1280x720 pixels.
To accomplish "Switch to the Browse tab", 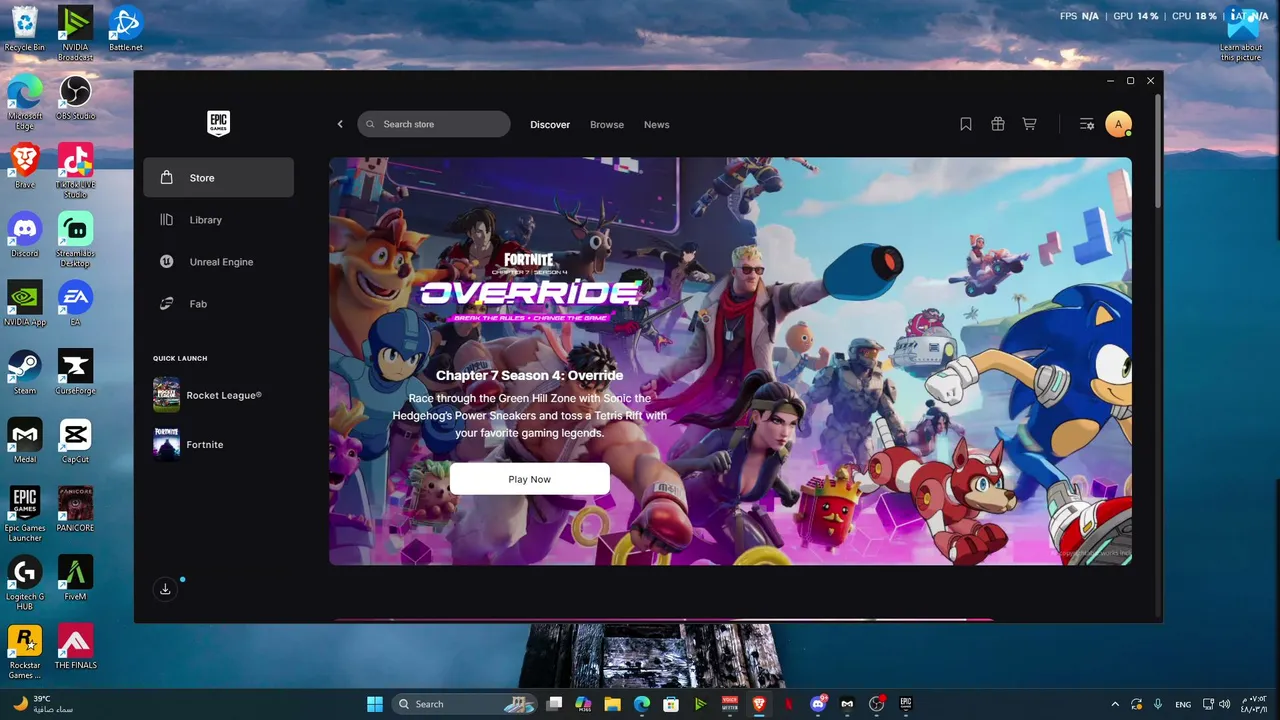I will (x=607, y=125).
